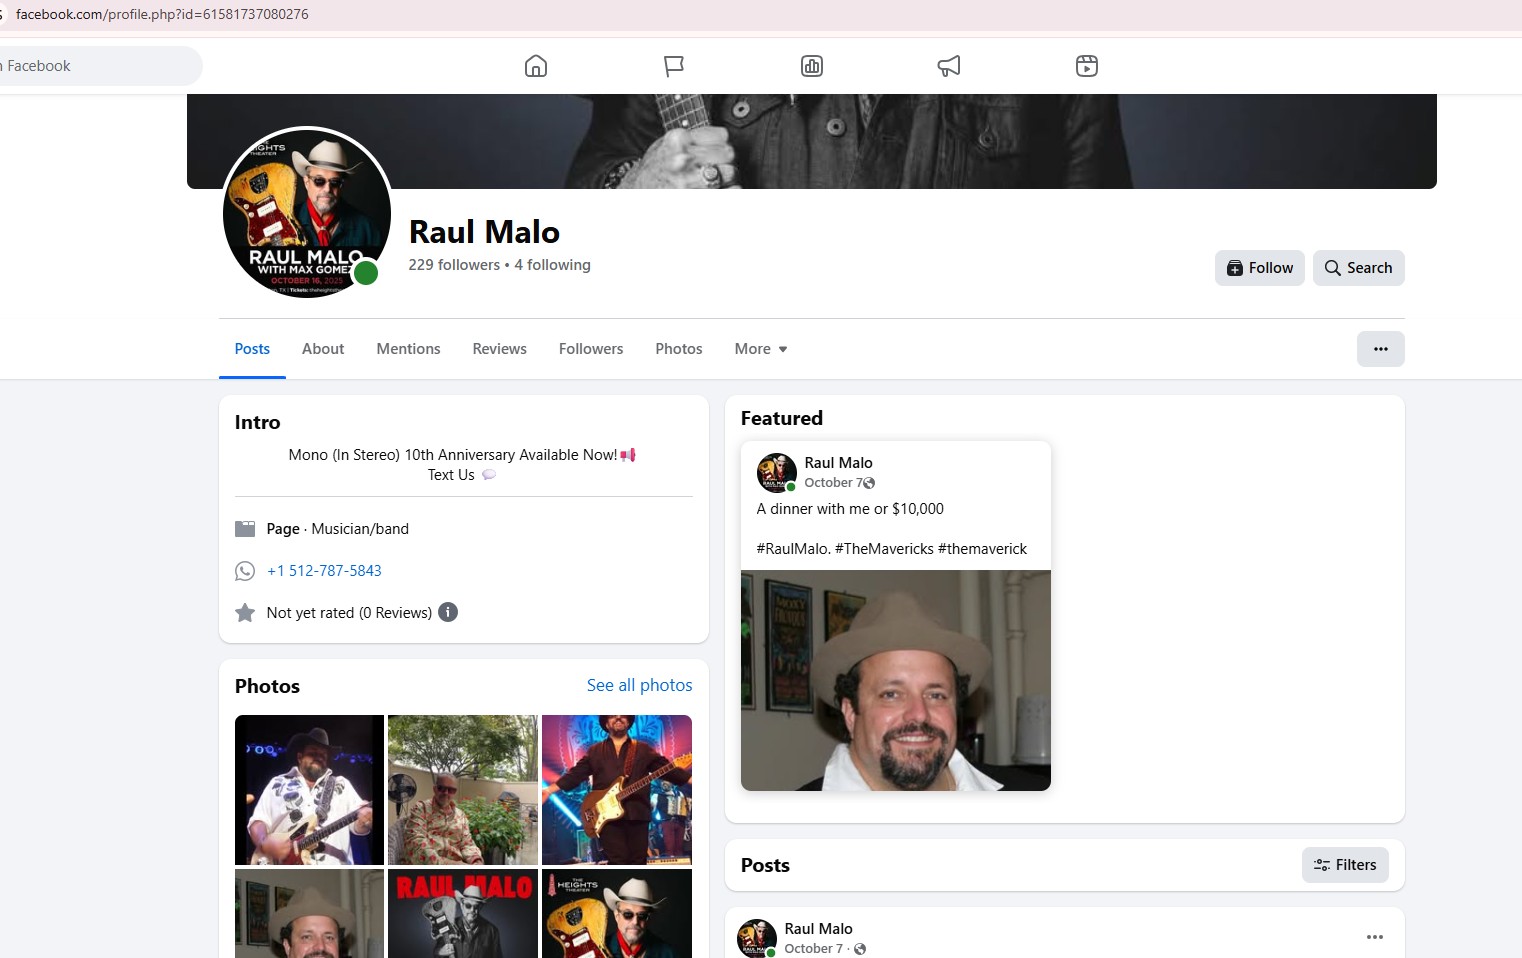This screenshot has width=1522, height=958.
Task: Switch to the Posts tab
Action: (252, 349)
